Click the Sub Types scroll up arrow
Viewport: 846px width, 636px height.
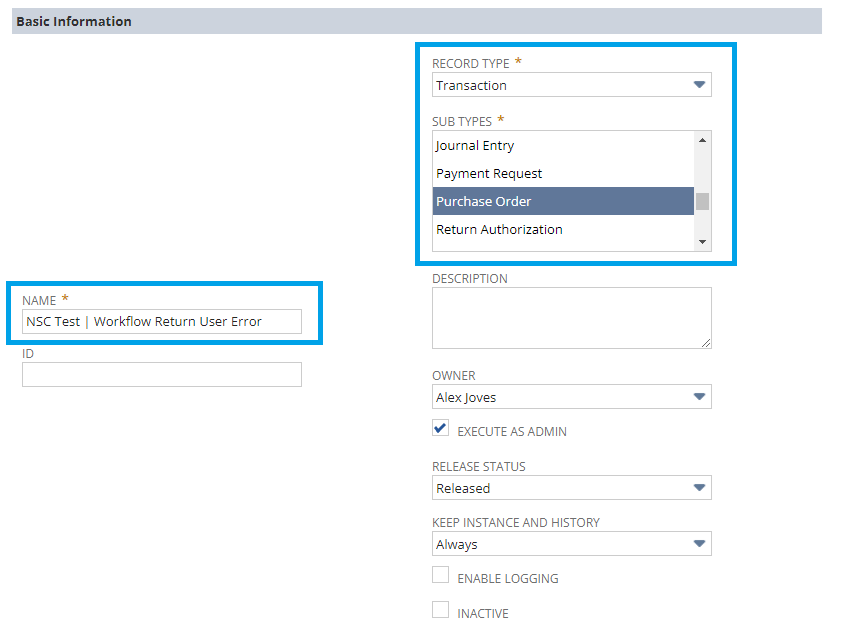point(702,140)
